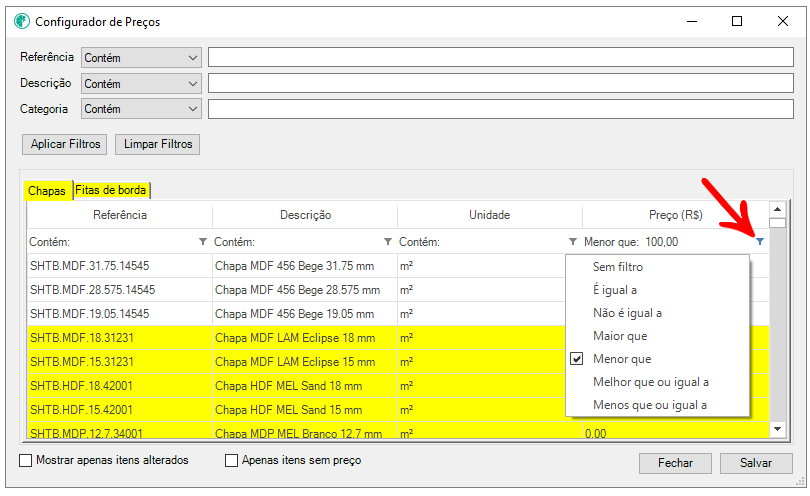The height and width of the screenshot is (496, 810).
Task: Click the app logo icon in title bar
Action: 21,21
